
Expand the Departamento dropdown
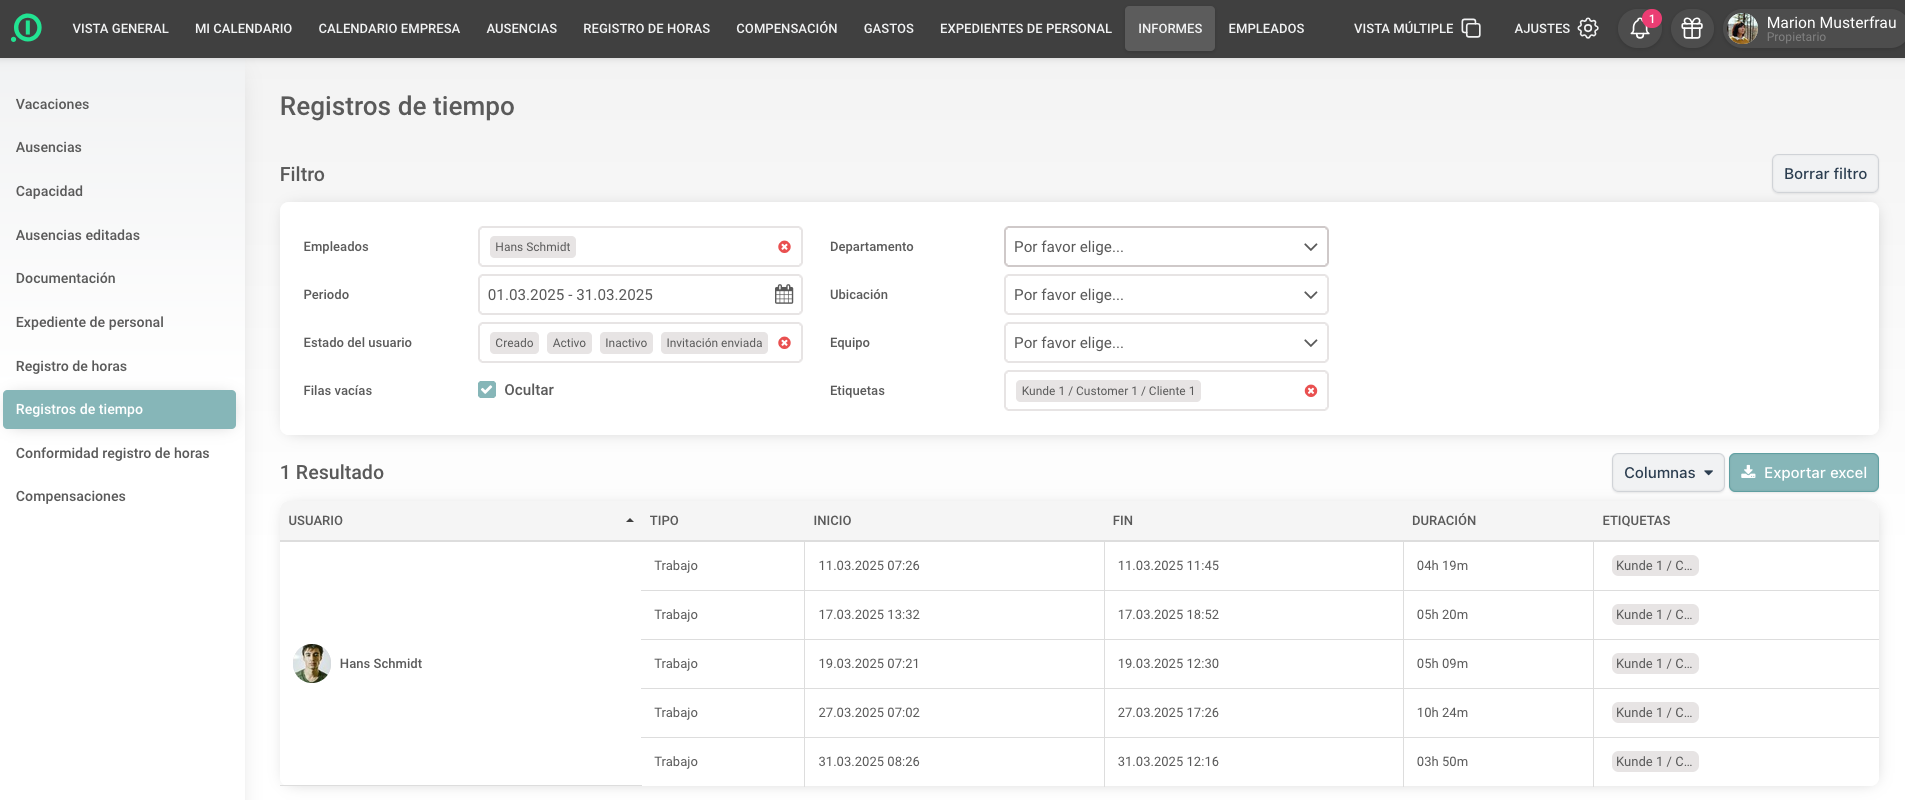pyautogui.click(x=1165, y=247)
